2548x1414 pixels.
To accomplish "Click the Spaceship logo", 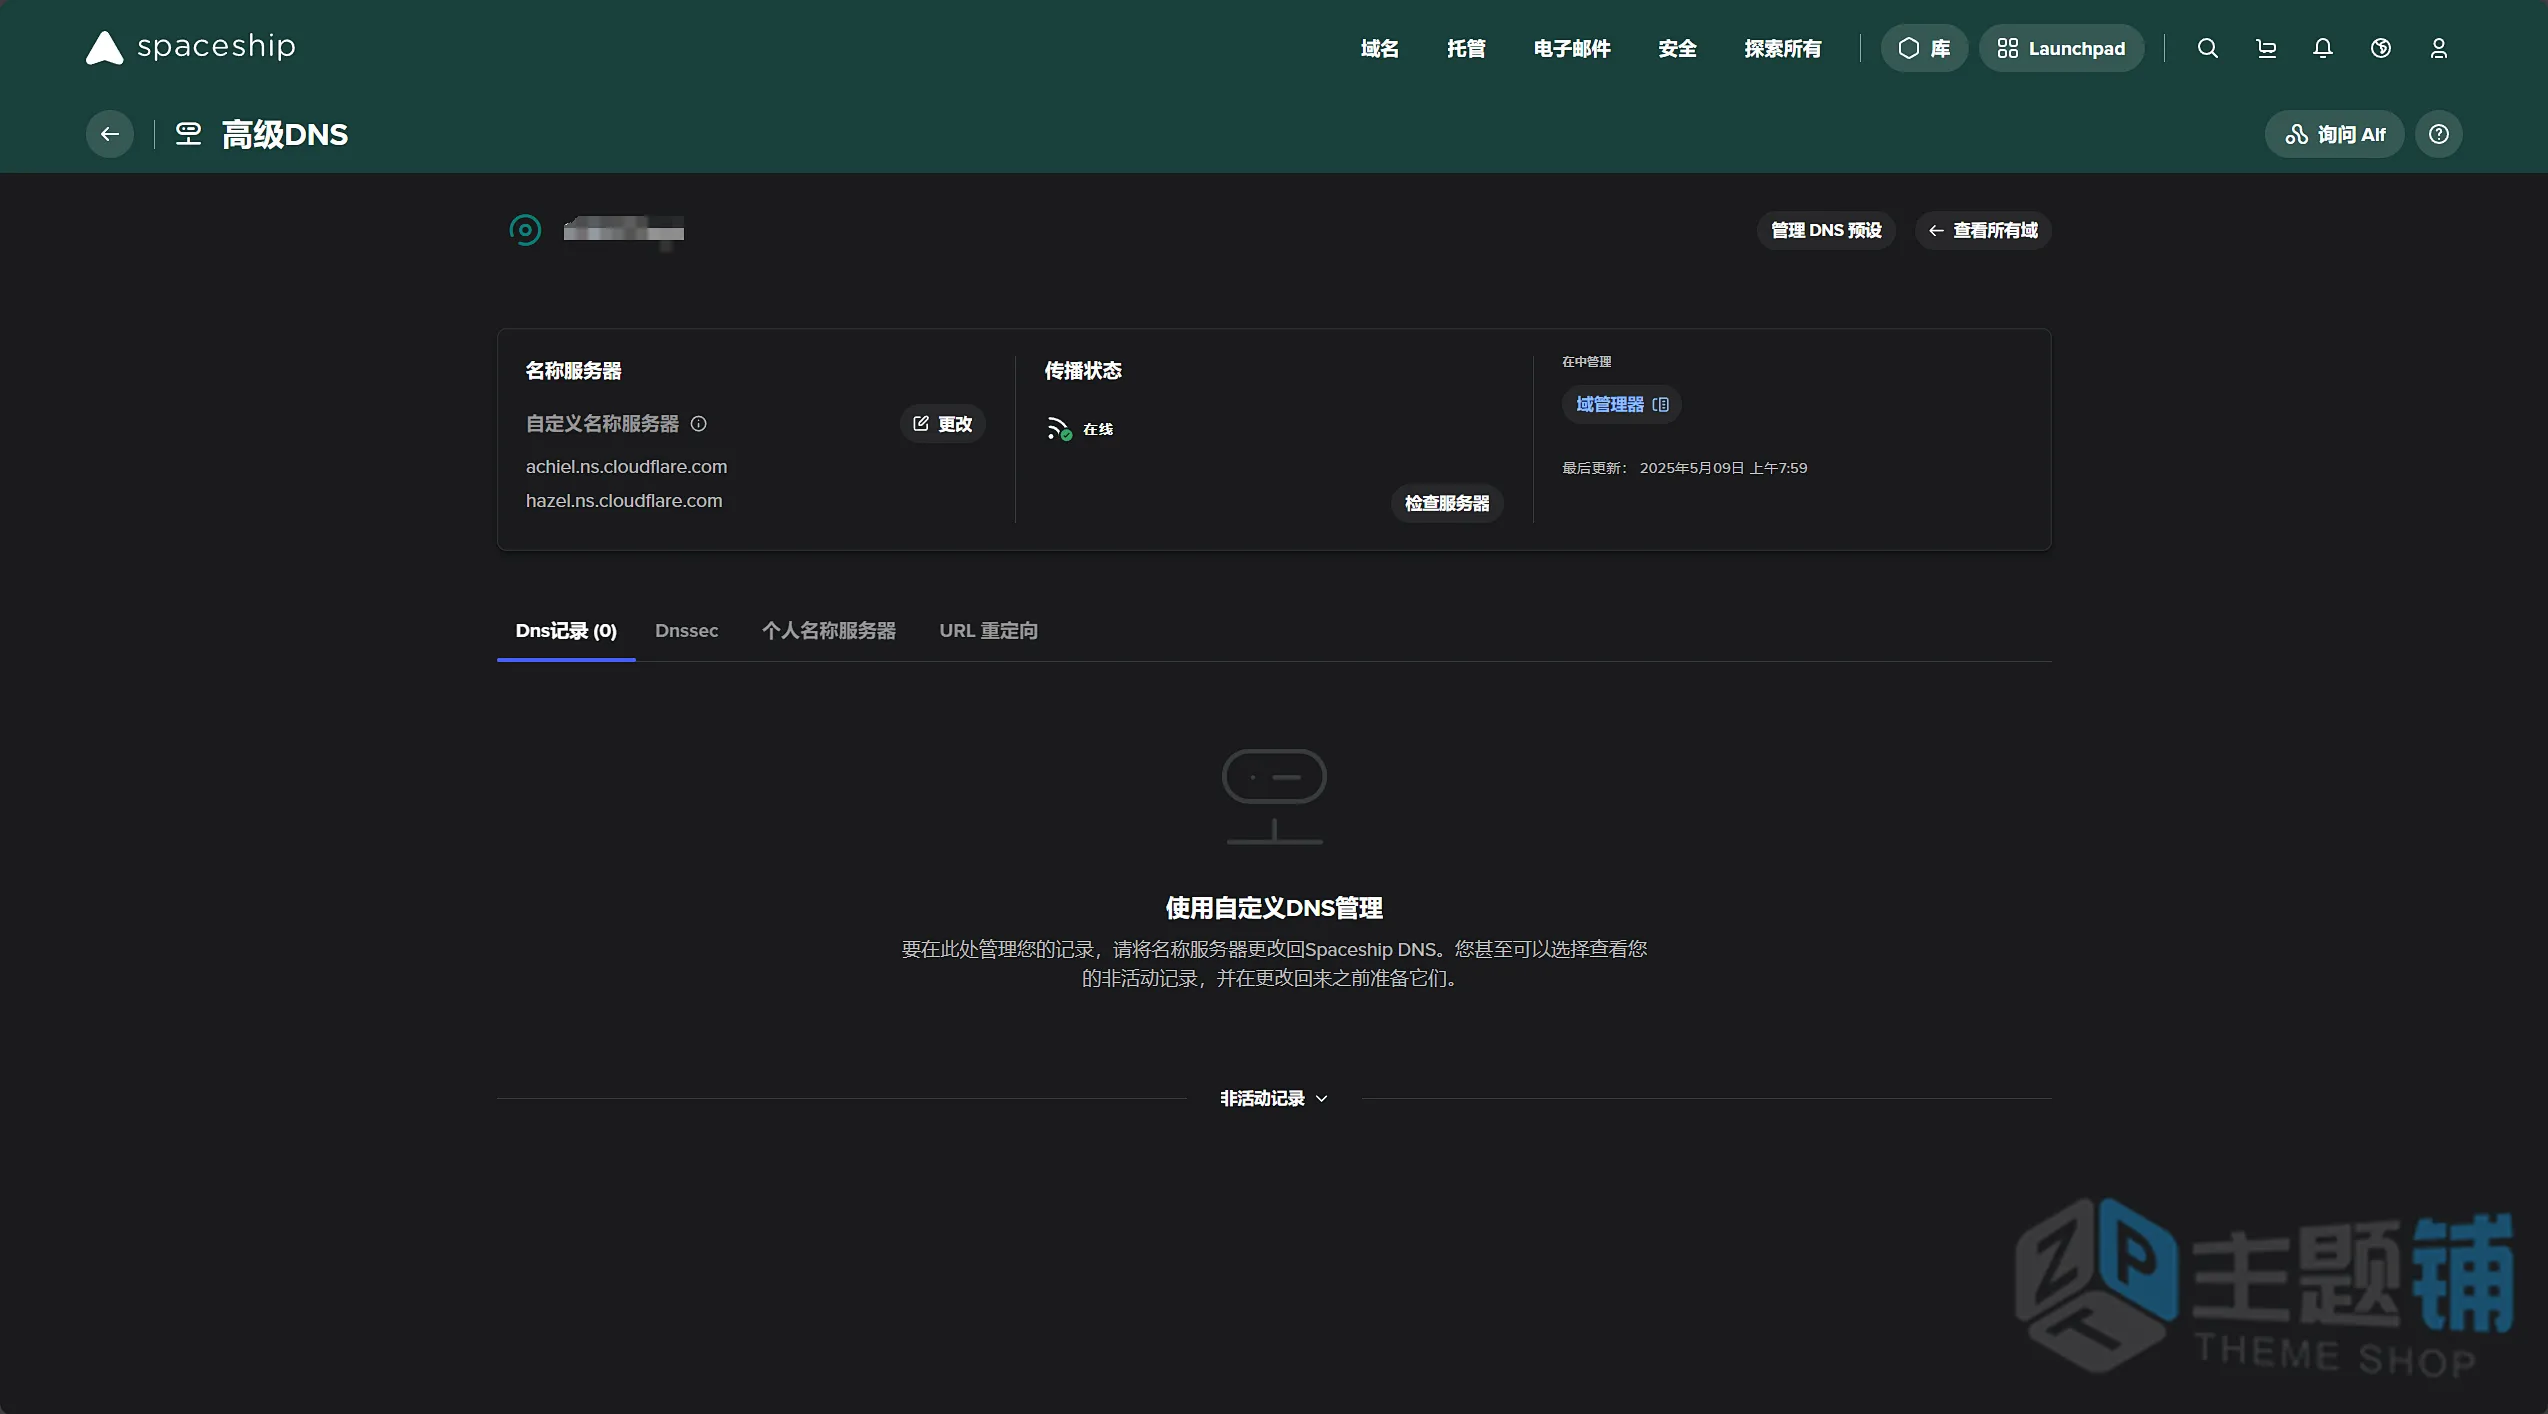I will click(x=191, y=47).
